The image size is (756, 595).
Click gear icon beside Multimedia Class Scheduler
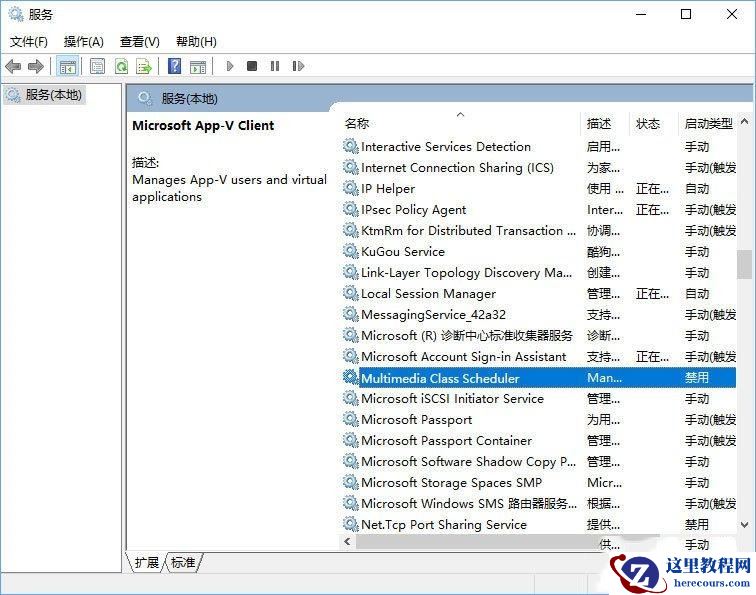351,377
